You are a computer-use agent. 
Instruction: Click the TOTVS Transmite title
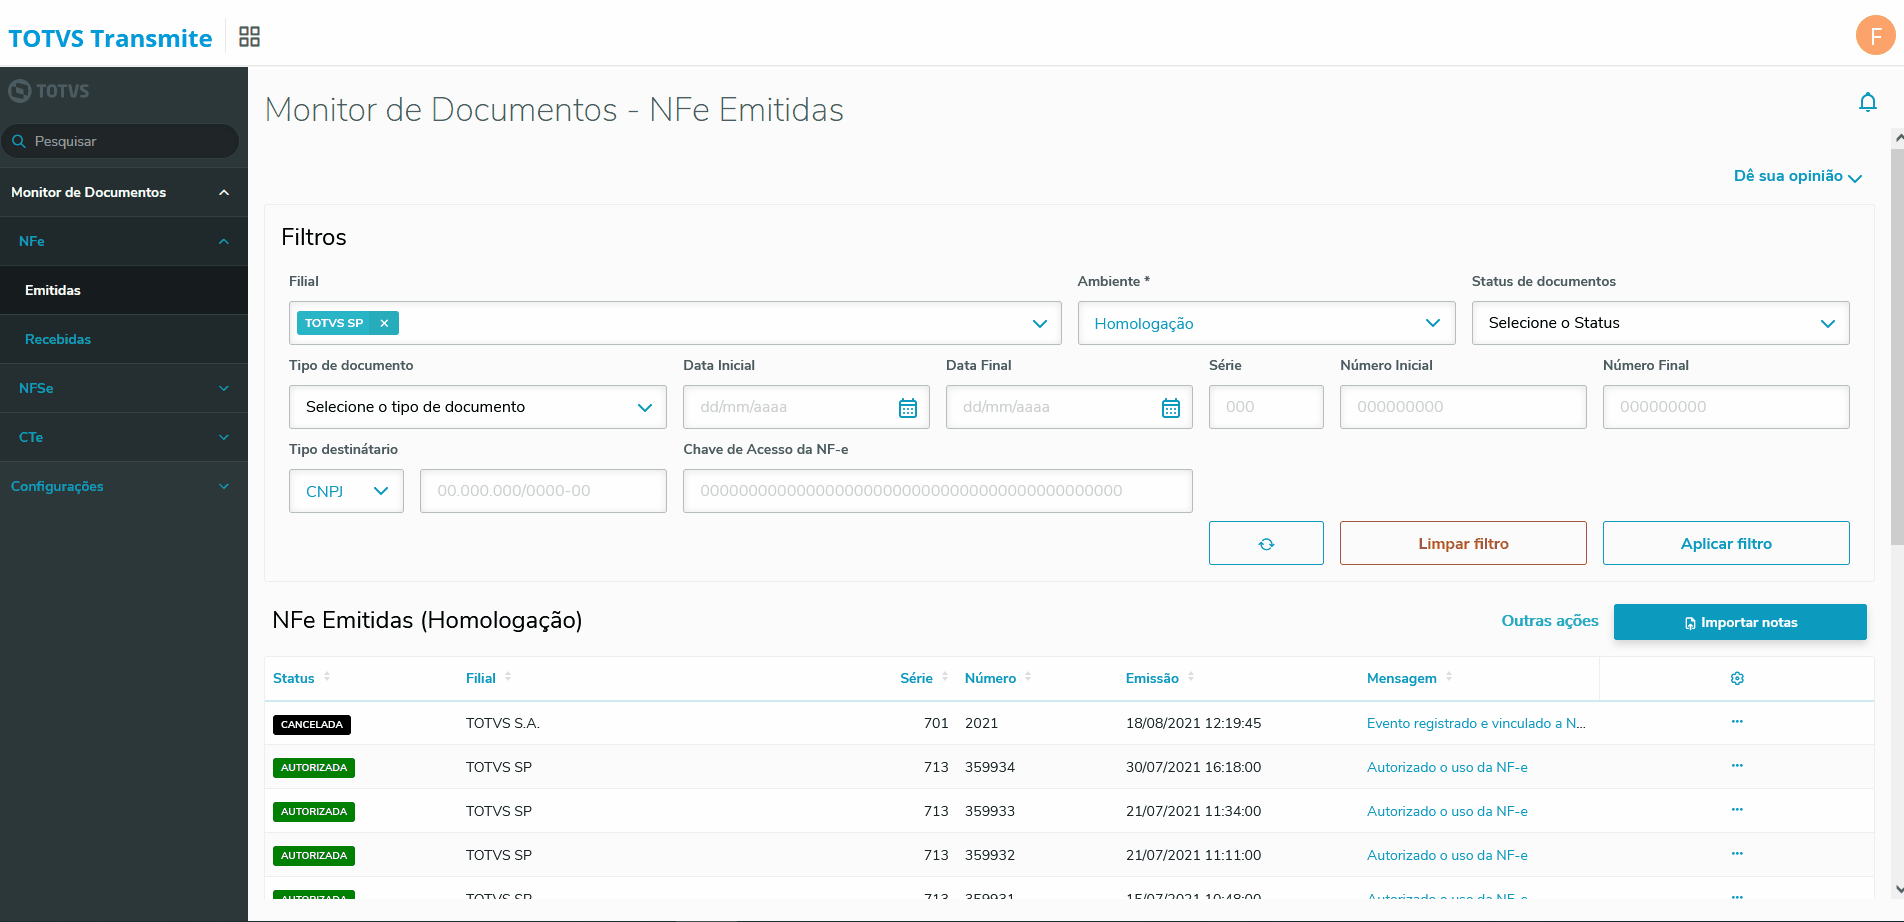point(110,38)
